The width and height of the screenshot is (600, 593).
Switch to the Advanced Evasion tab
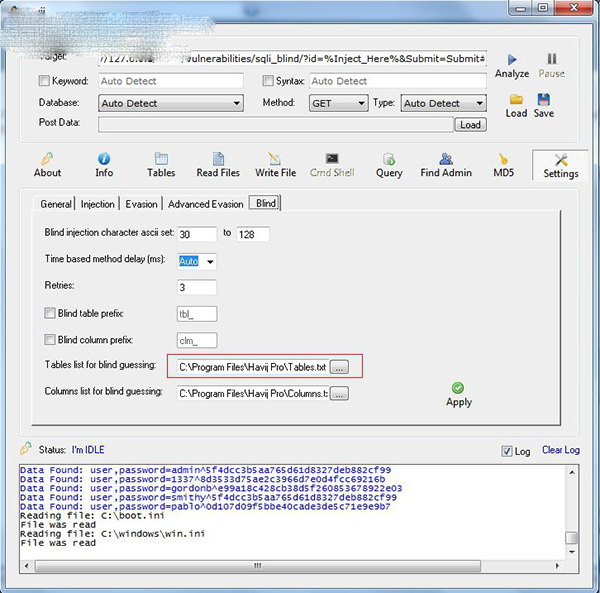click(205, 204)
